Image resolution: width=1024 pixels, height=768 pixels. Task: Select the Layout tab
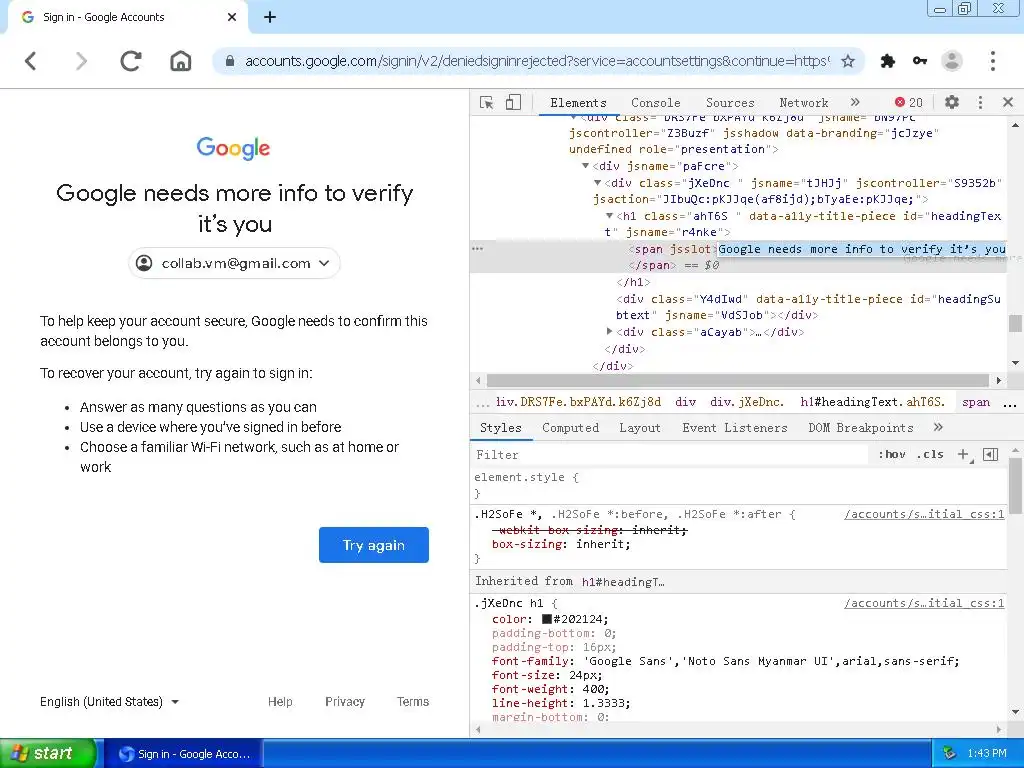click(639, 428)
